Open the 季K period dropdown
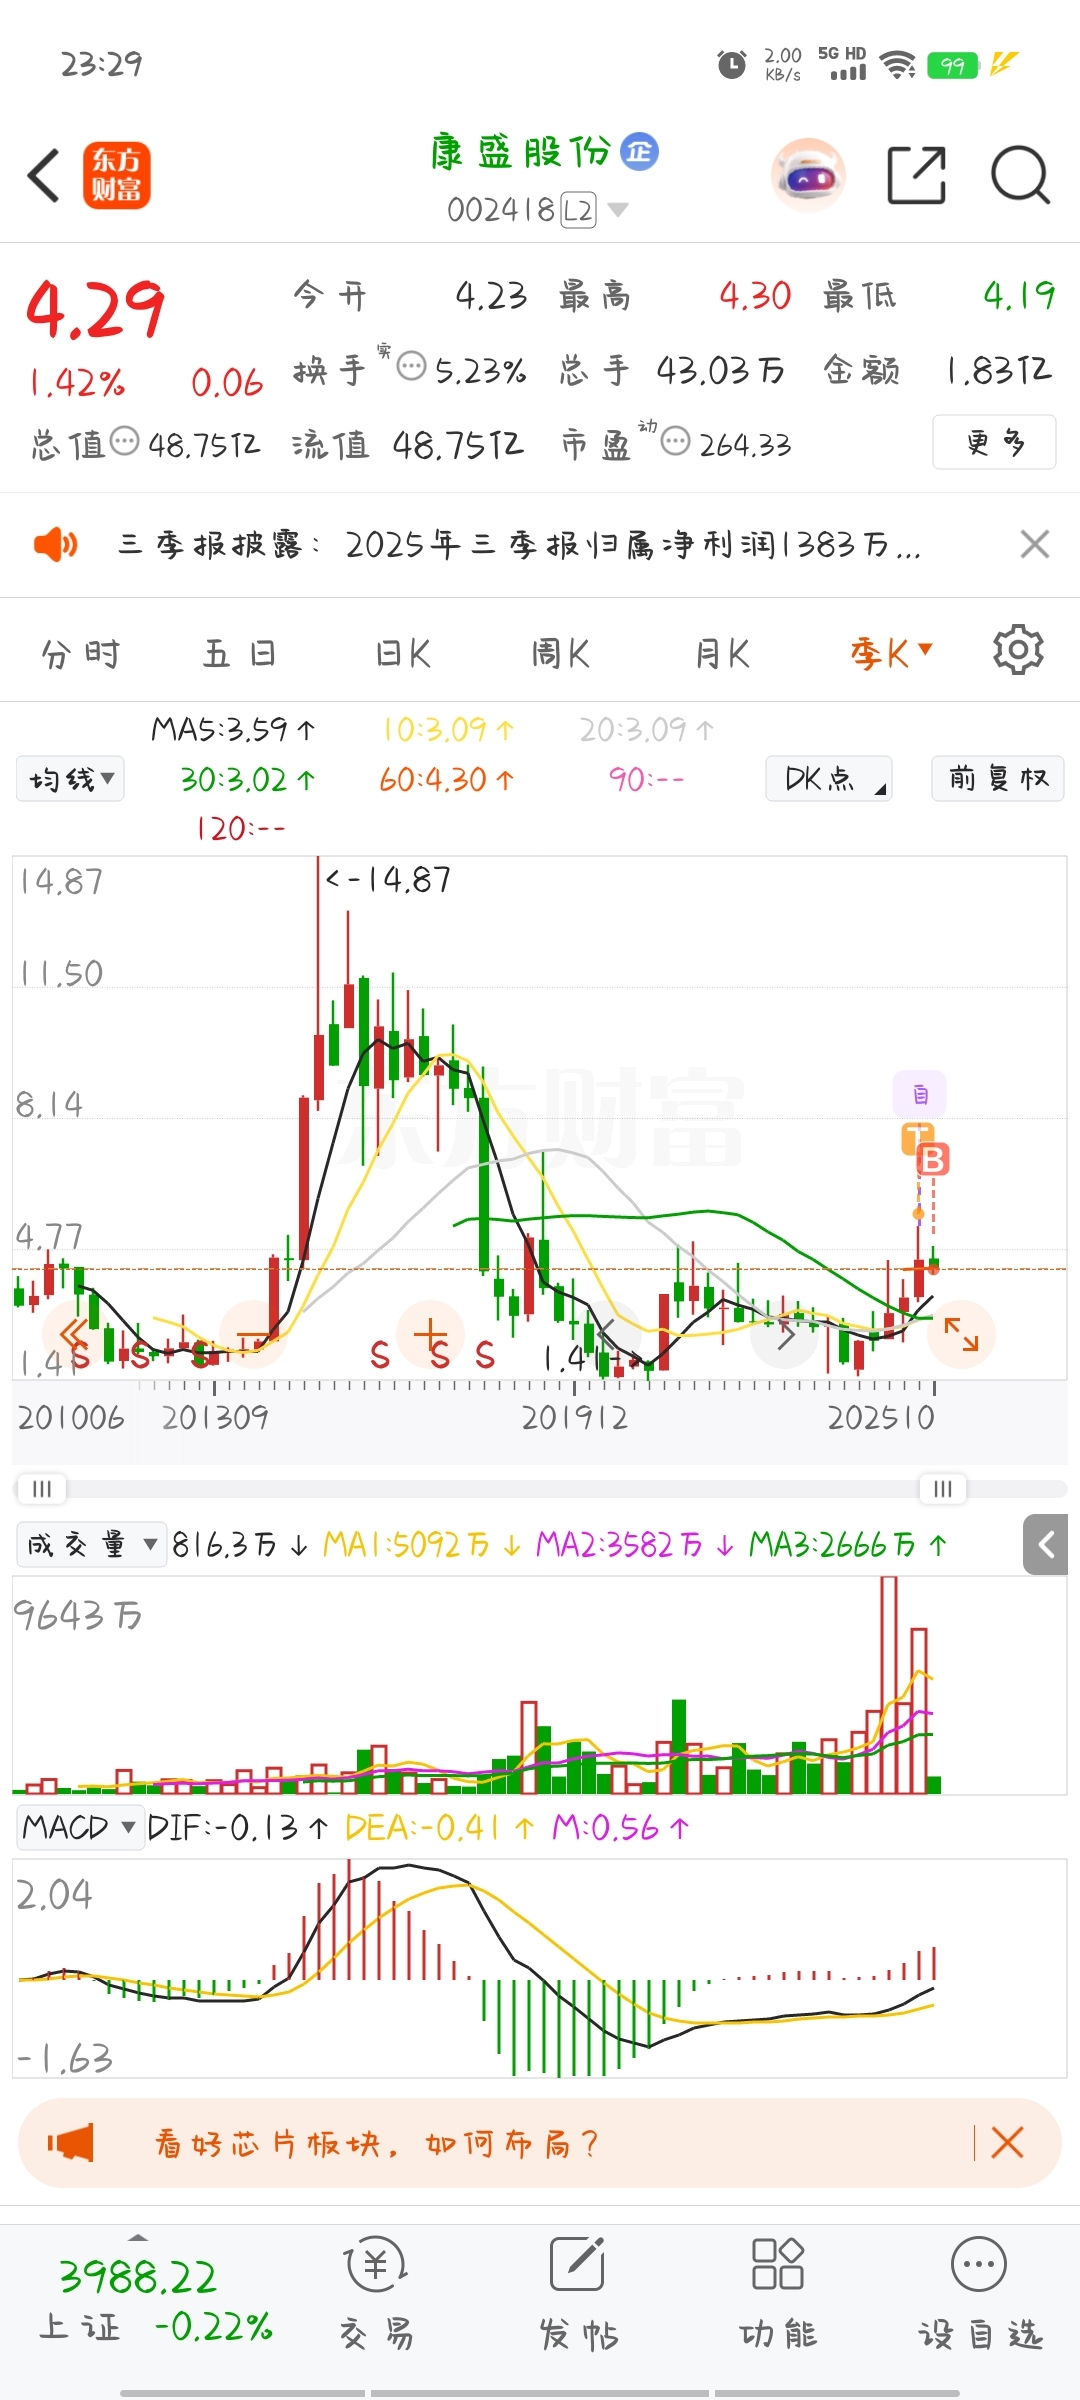Screen dimensions: 1080x2400 [890, 654]
